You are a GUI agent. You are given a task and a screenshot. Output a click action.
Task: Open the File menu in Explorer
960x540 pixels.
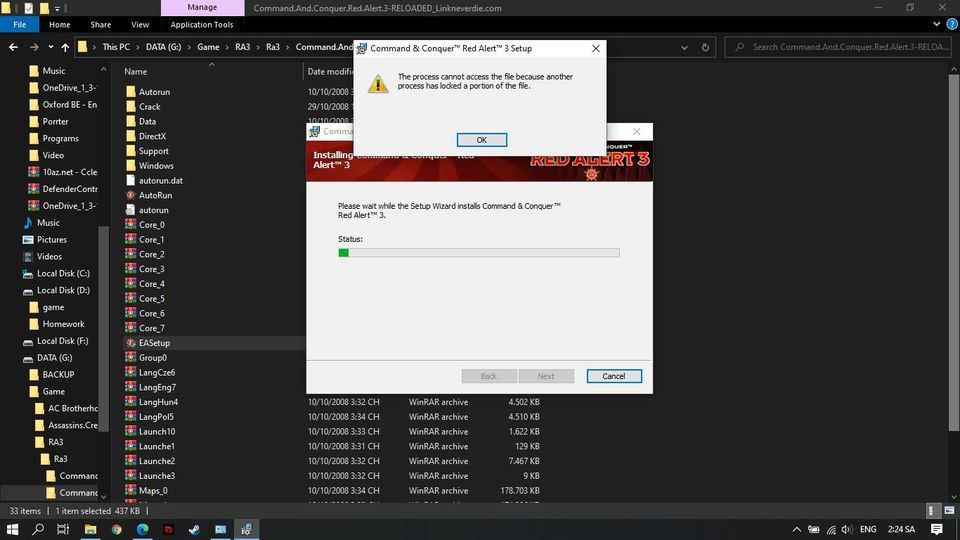click(x=19, y=24)
